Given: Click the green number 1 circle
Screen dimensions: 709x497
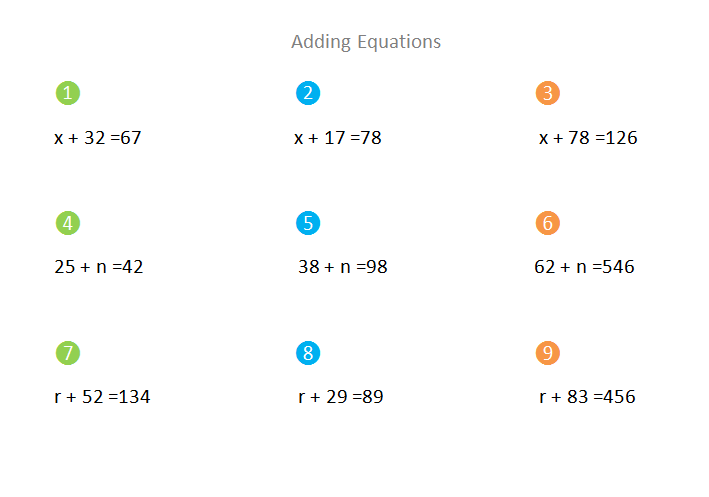Looking at the screenshot, I should (x=67, y=94).
